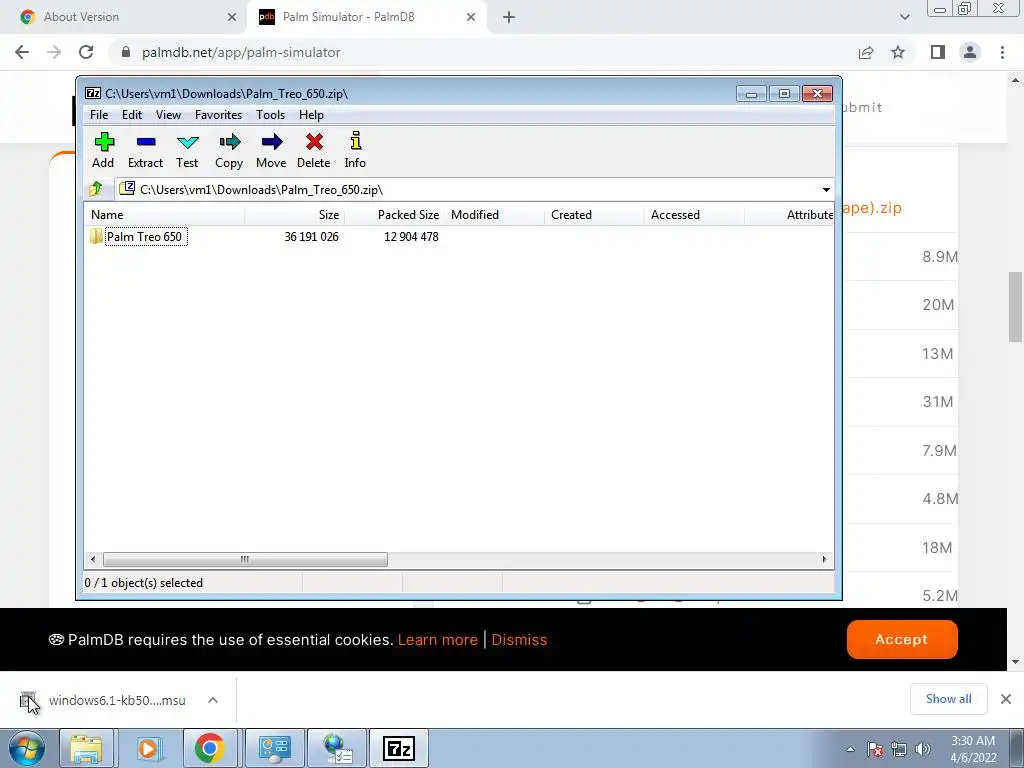
Task: Open Windows Explorer from the taskbar
Action: pos(87,748)
